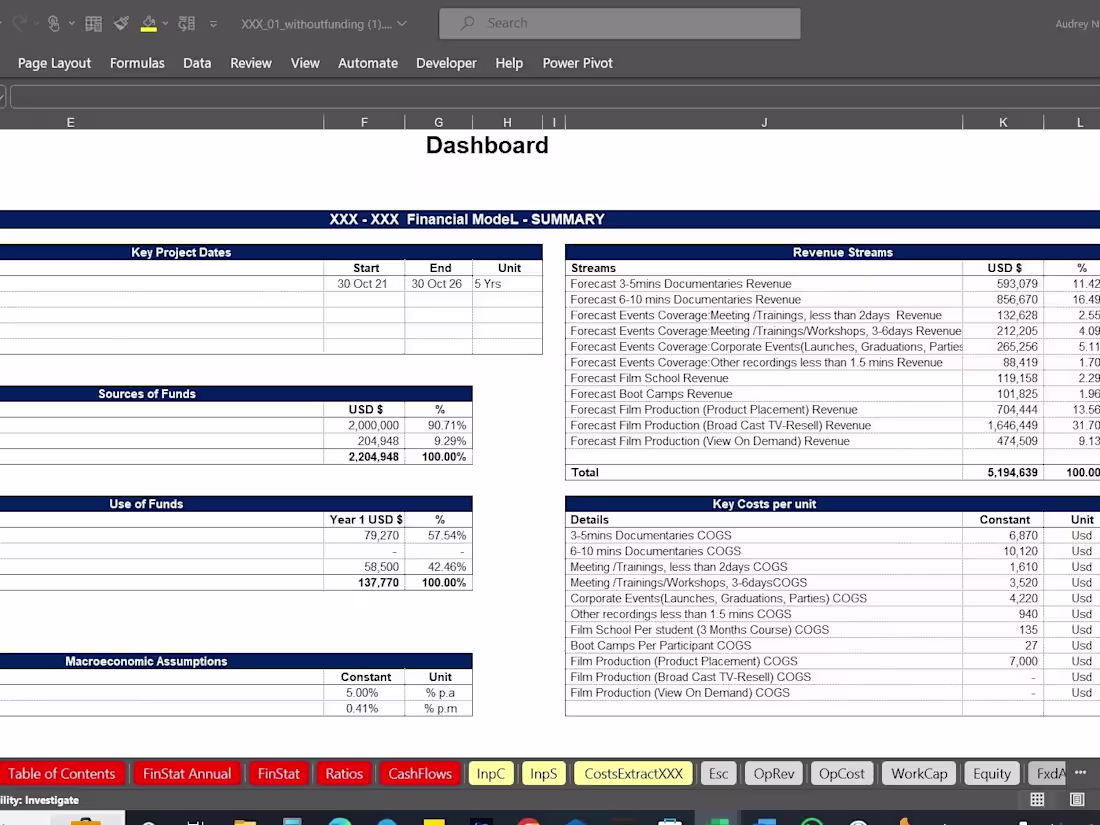
Task: Select the '2,000,000' Sources of Funds cell
Action: [x=364, y=426]
